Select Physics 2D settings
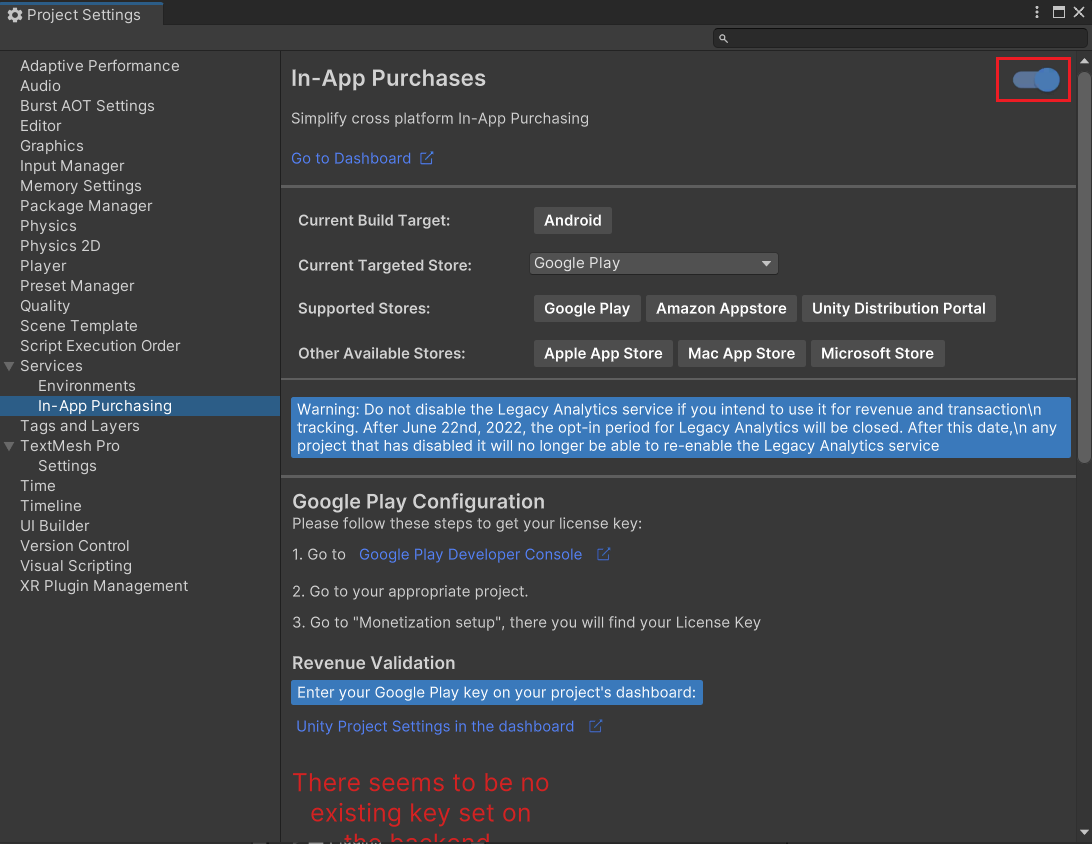1092x844 pixels. (x=60, y=246)
